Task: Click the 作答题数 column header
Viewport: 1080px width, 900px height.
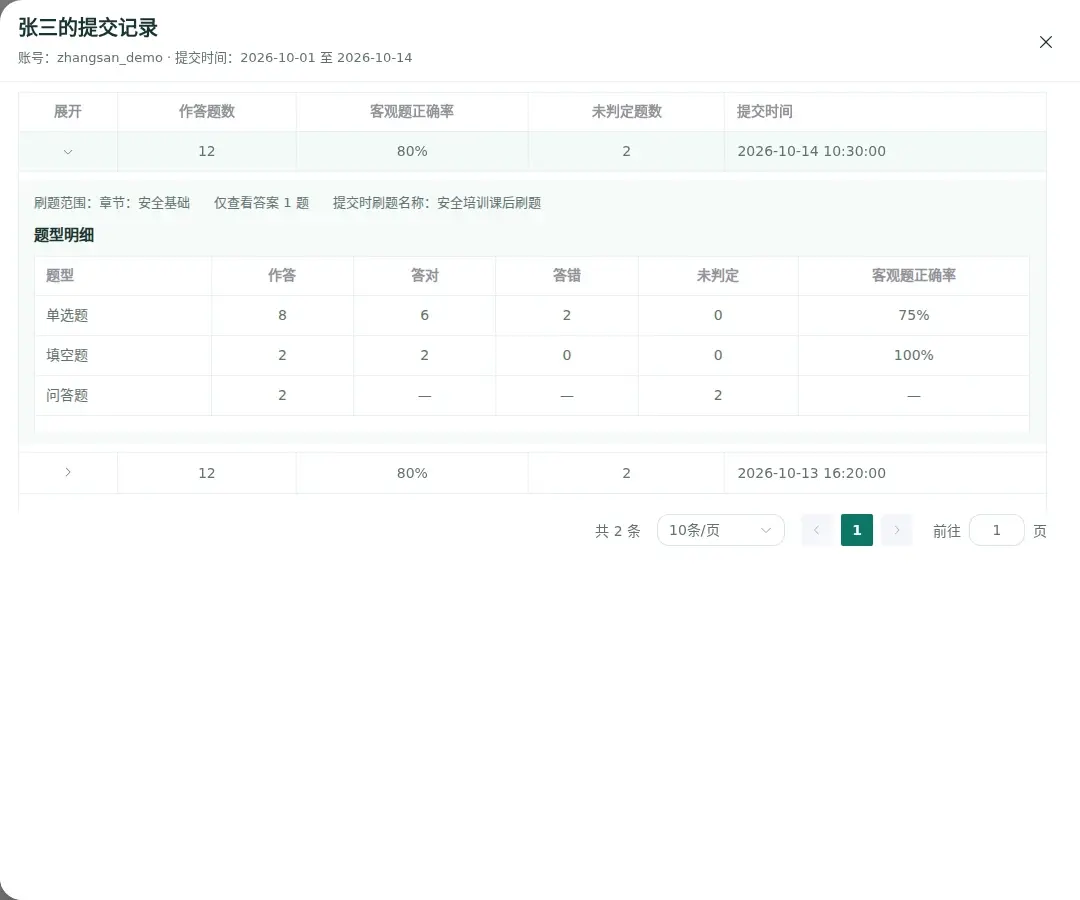Action: tap(207, 112)
